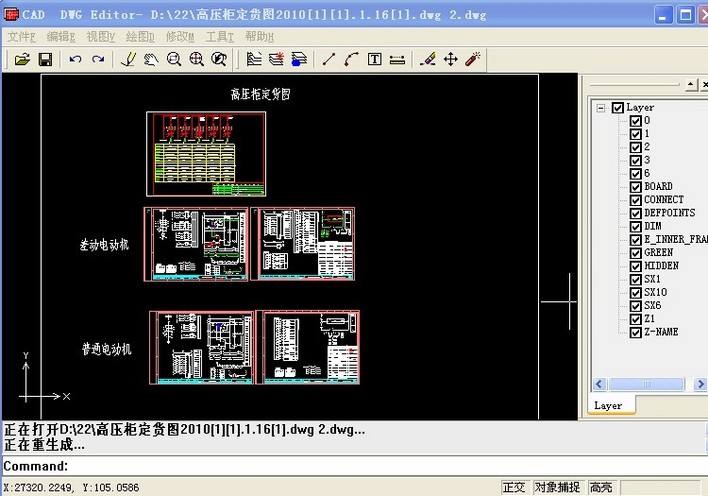Viewport: 708px width, 496px height.
Task: Toggle the 高亮 highlight button
Action: pos(601,487)
